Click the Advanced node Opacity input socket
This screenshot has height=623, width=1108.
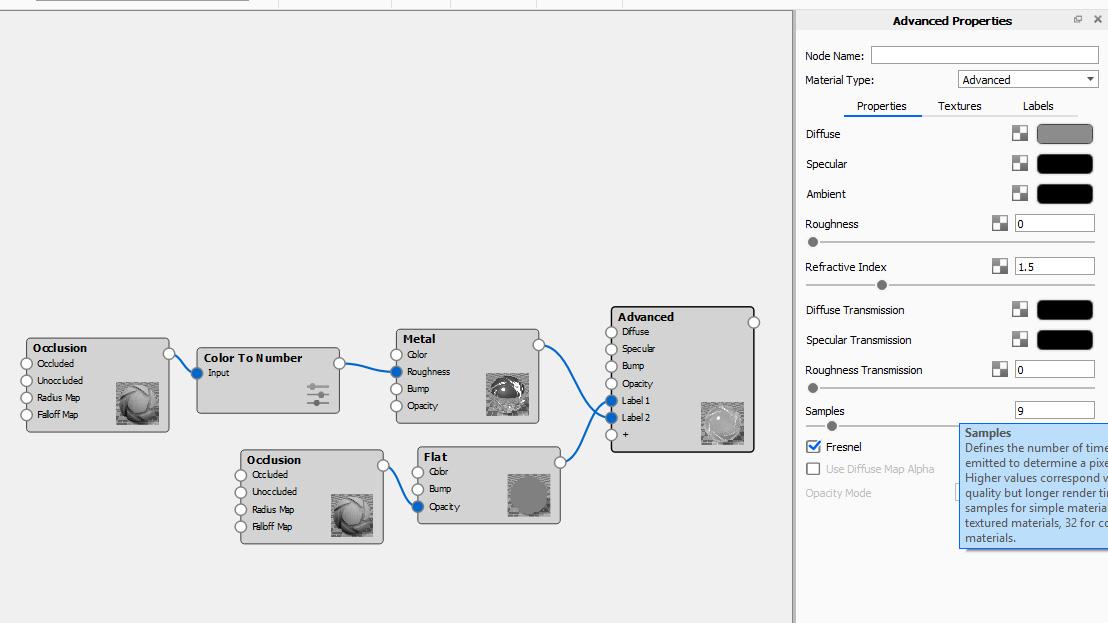(611, 384)
